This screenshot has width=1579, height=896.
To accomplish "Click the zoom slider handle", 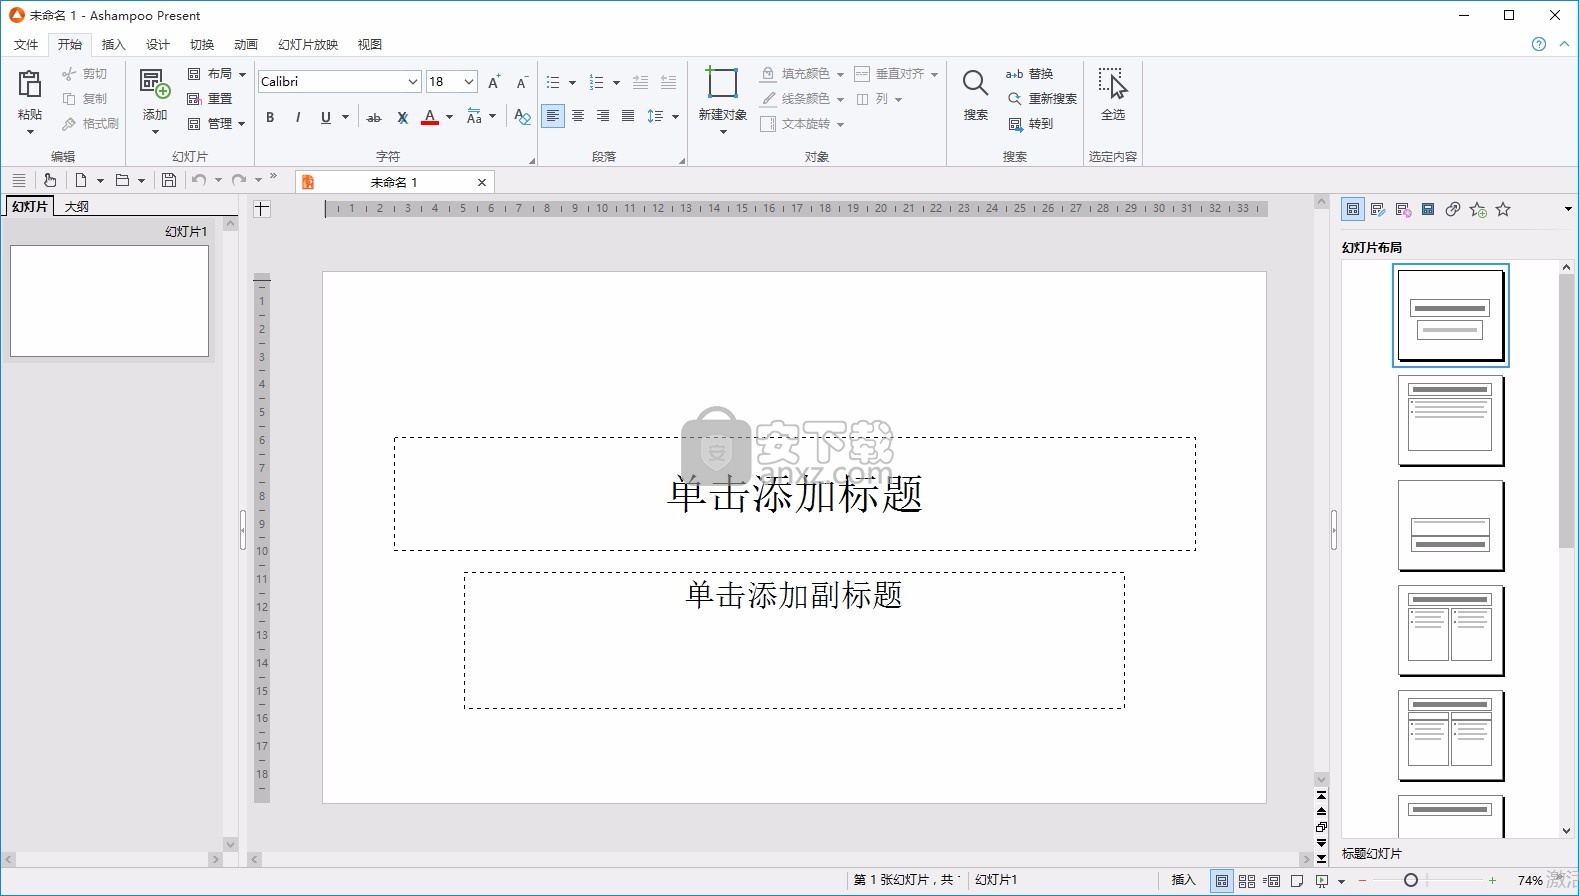I will 1411,881.
